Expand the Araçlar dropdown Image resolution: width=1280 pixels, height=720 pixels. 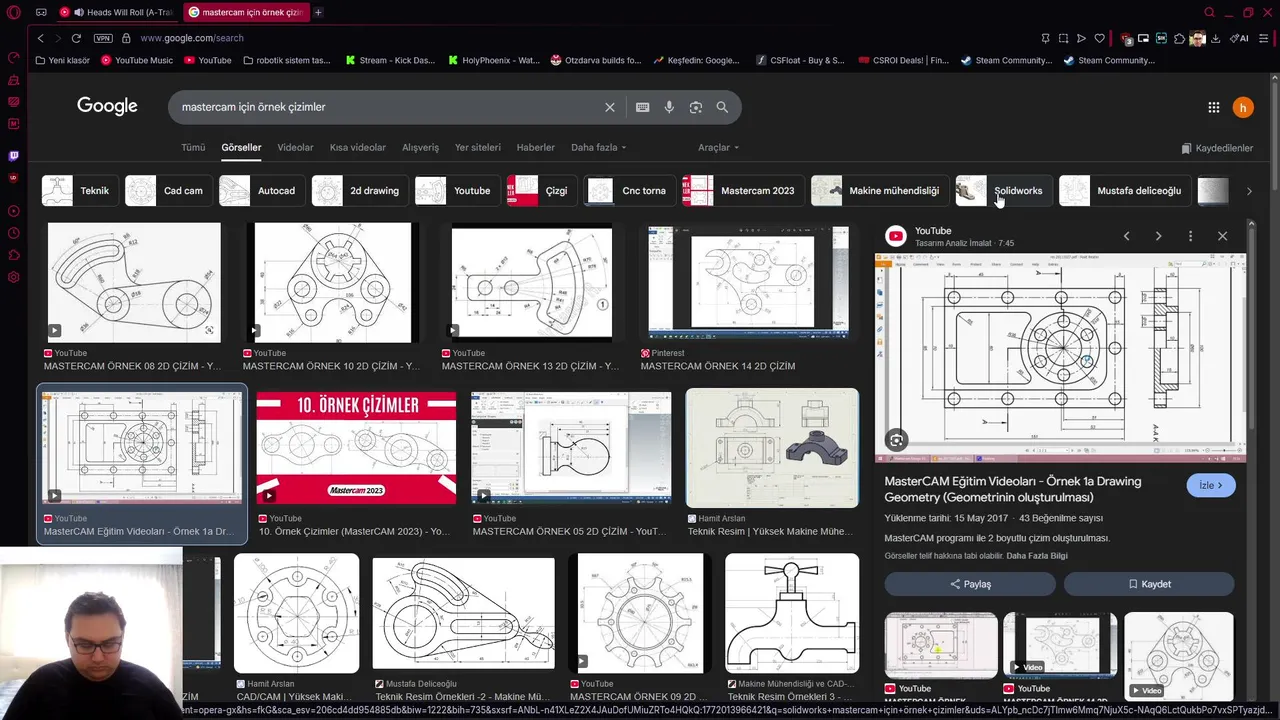coord(718,147)
